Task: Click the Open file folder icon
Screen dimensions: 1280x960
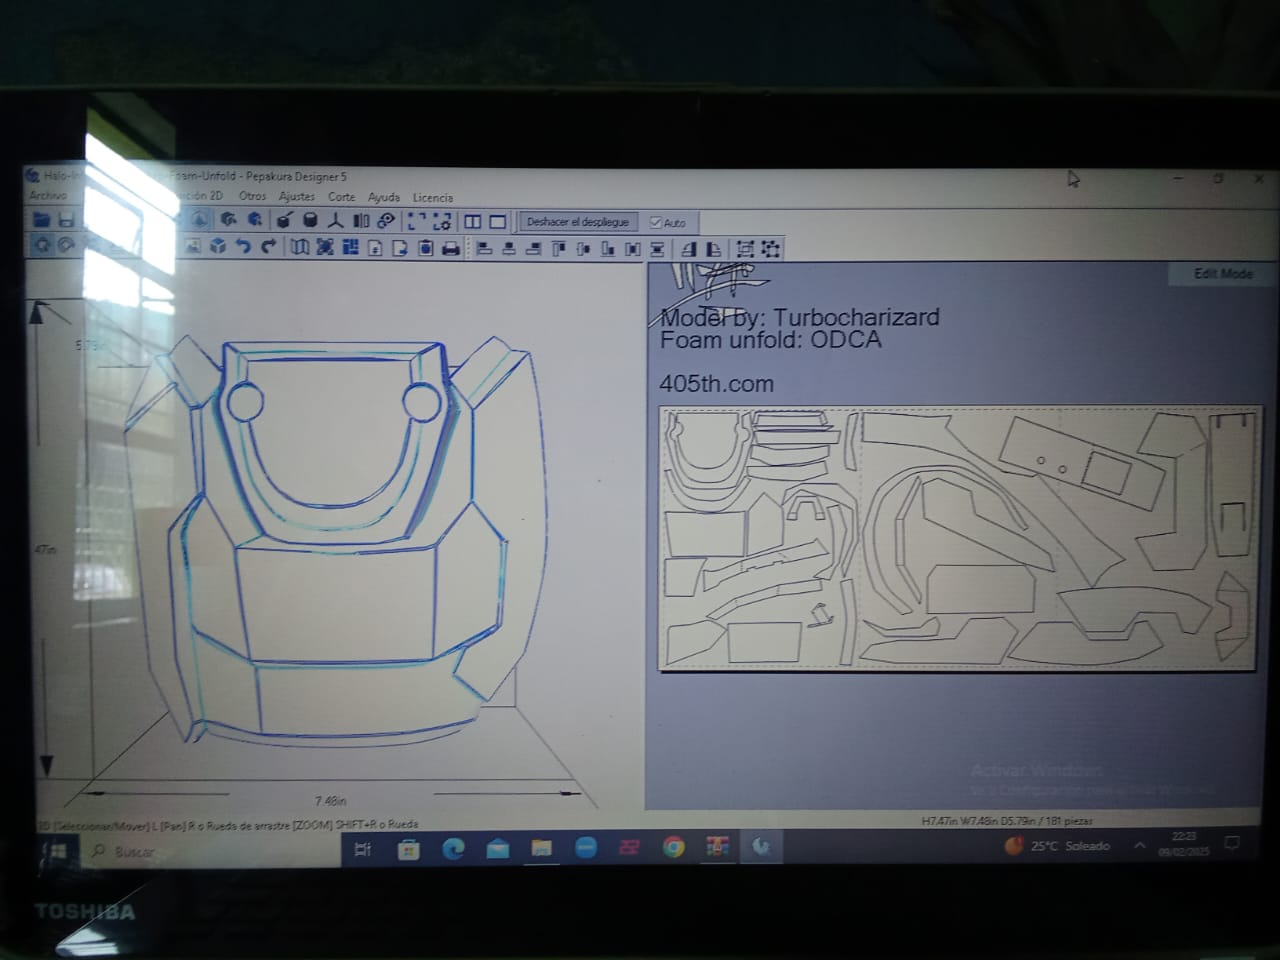Action: [42, 220]
